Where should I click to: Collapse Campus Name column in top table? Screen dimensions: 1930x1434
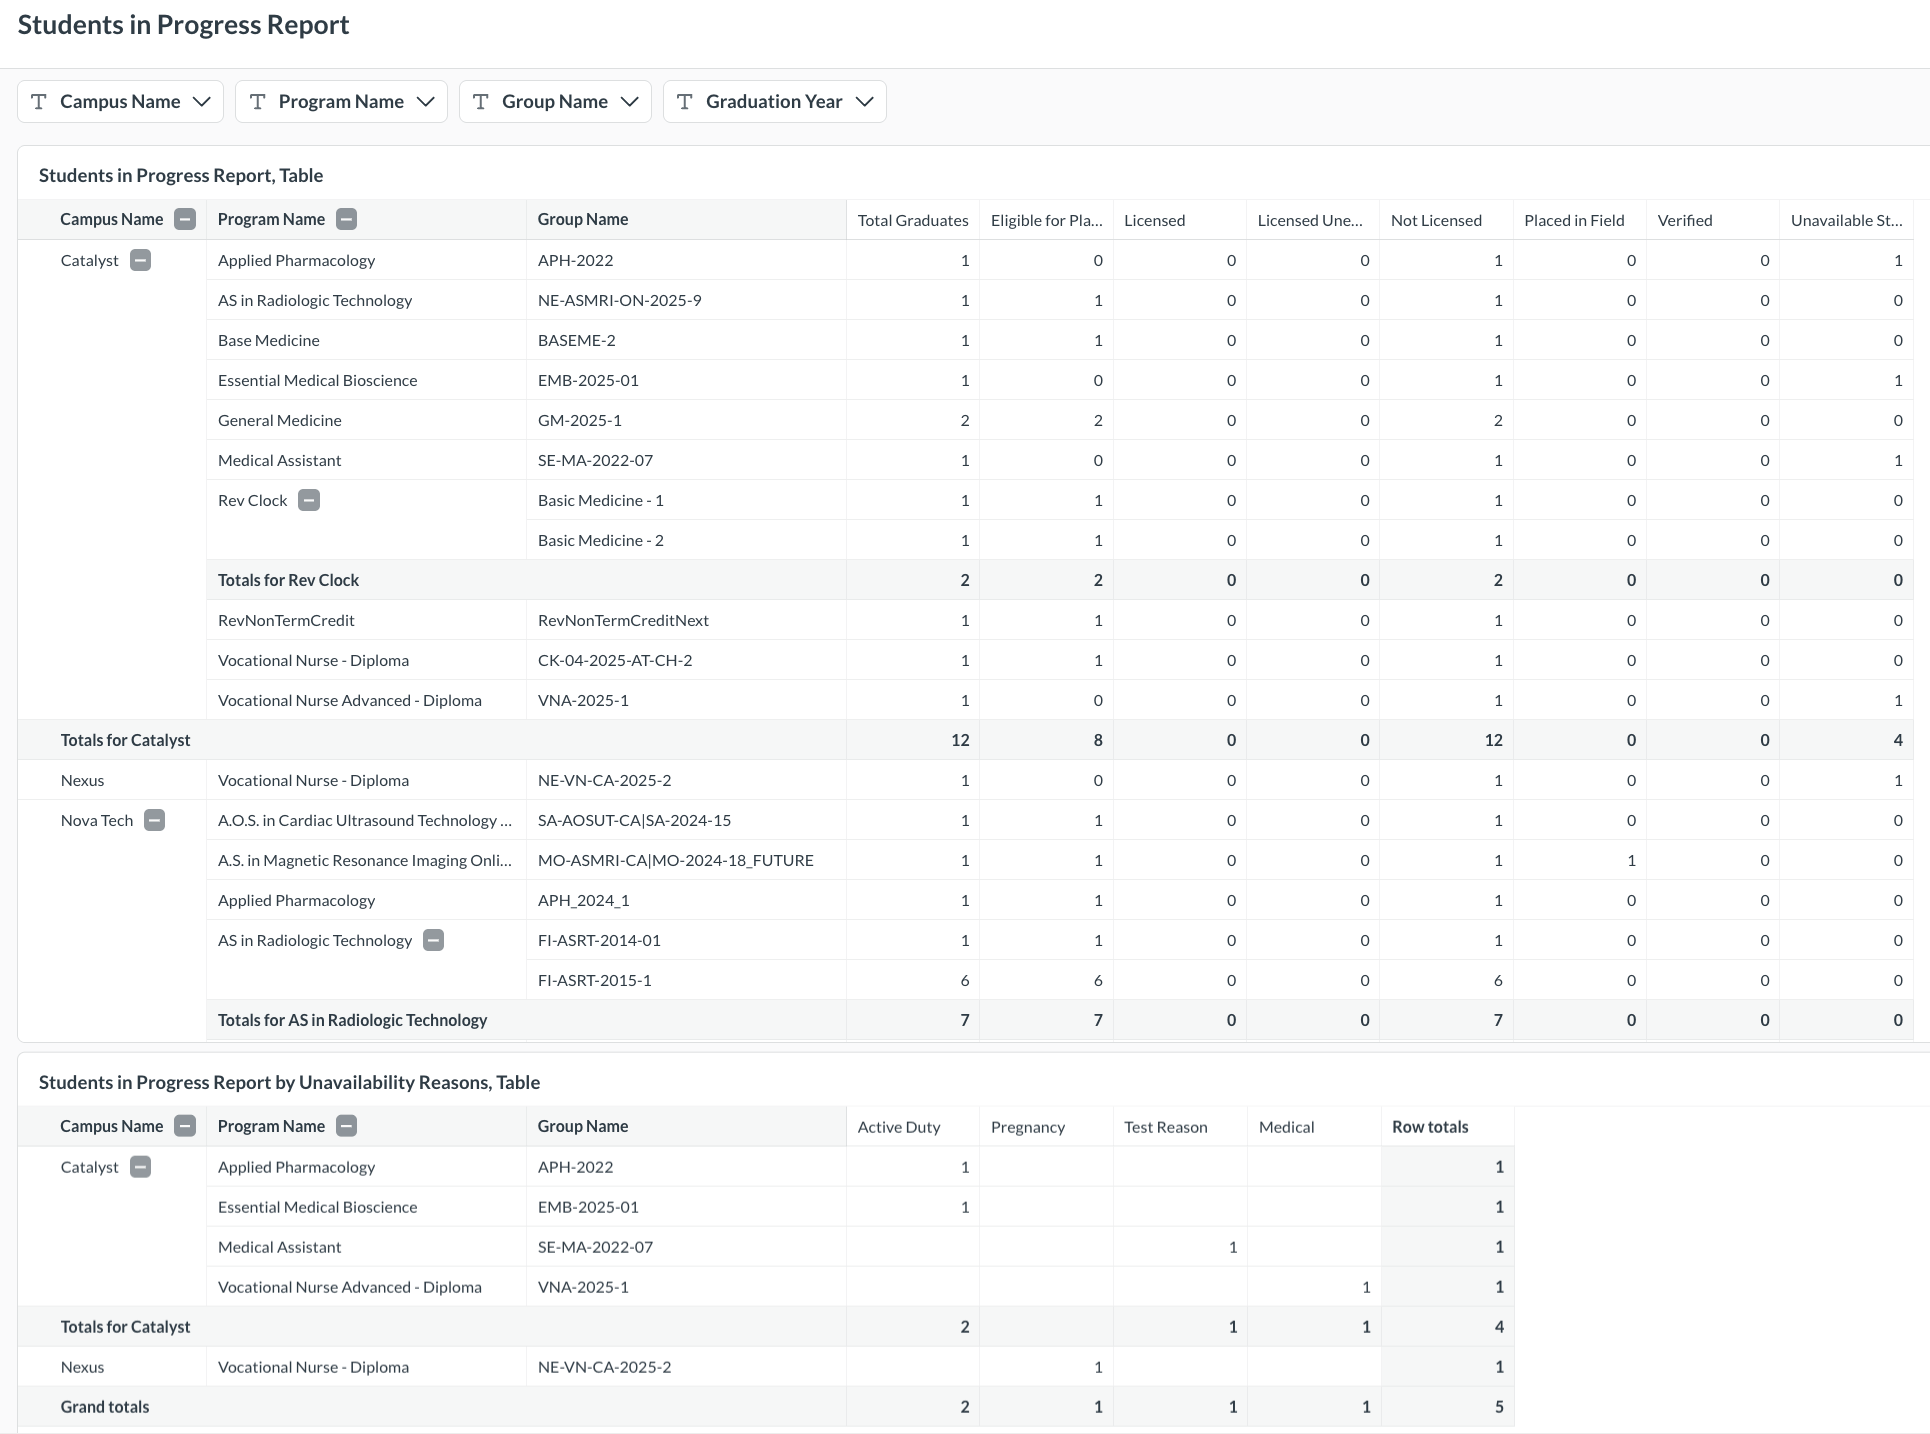pyautogui.click(x=185, y=220)
